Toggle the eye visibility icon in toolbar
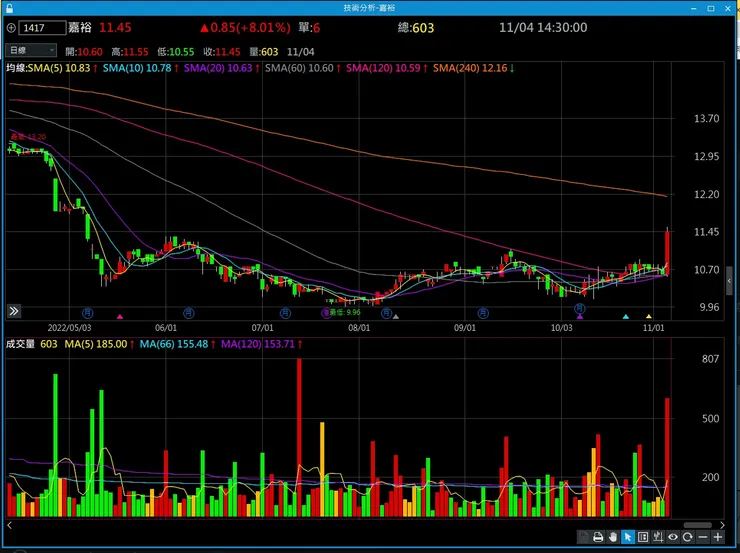Viewport: 740px width, 553px height. 673,537
